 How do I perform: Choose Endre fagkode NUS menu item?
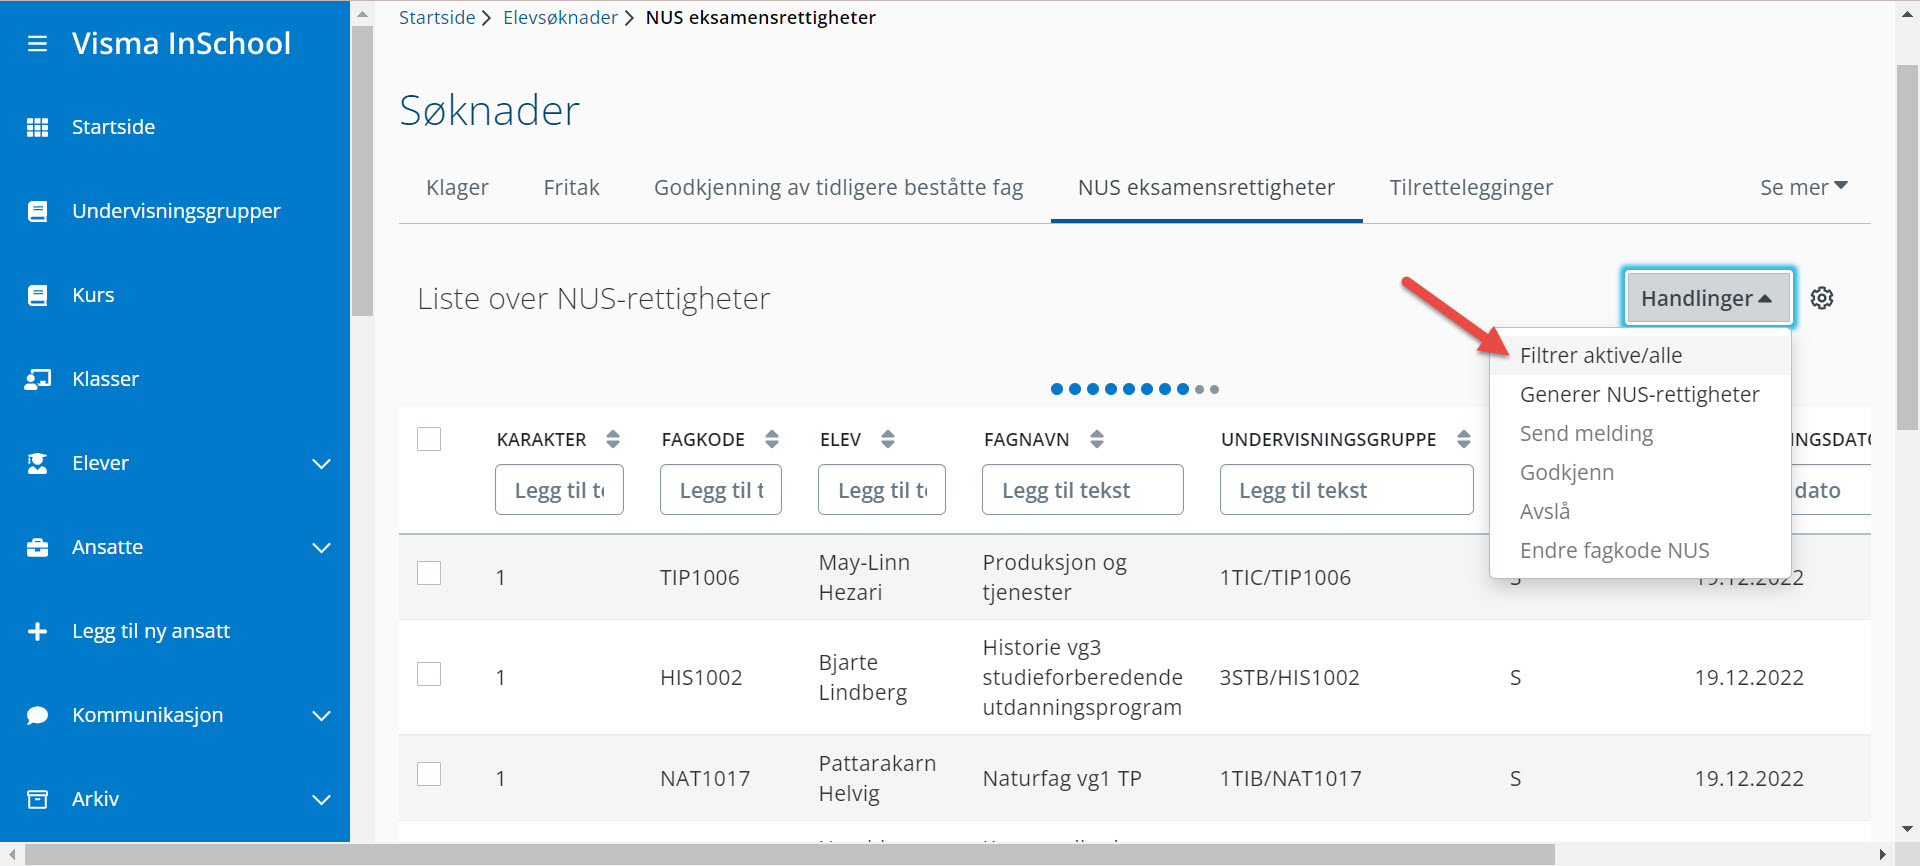(1640, 550)
